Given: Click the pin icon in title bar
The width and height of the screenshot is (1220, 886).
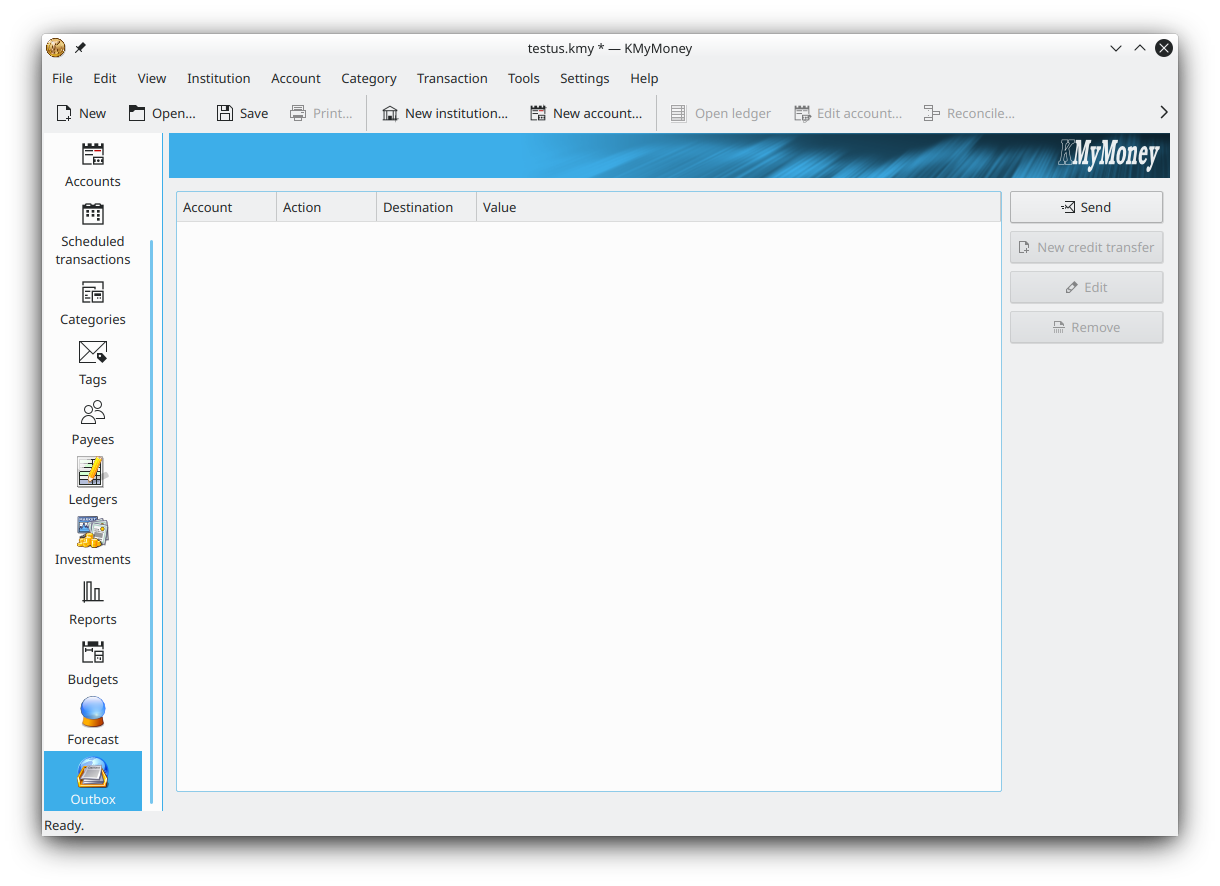Looking at the screenshot, I should click(80, 48).
